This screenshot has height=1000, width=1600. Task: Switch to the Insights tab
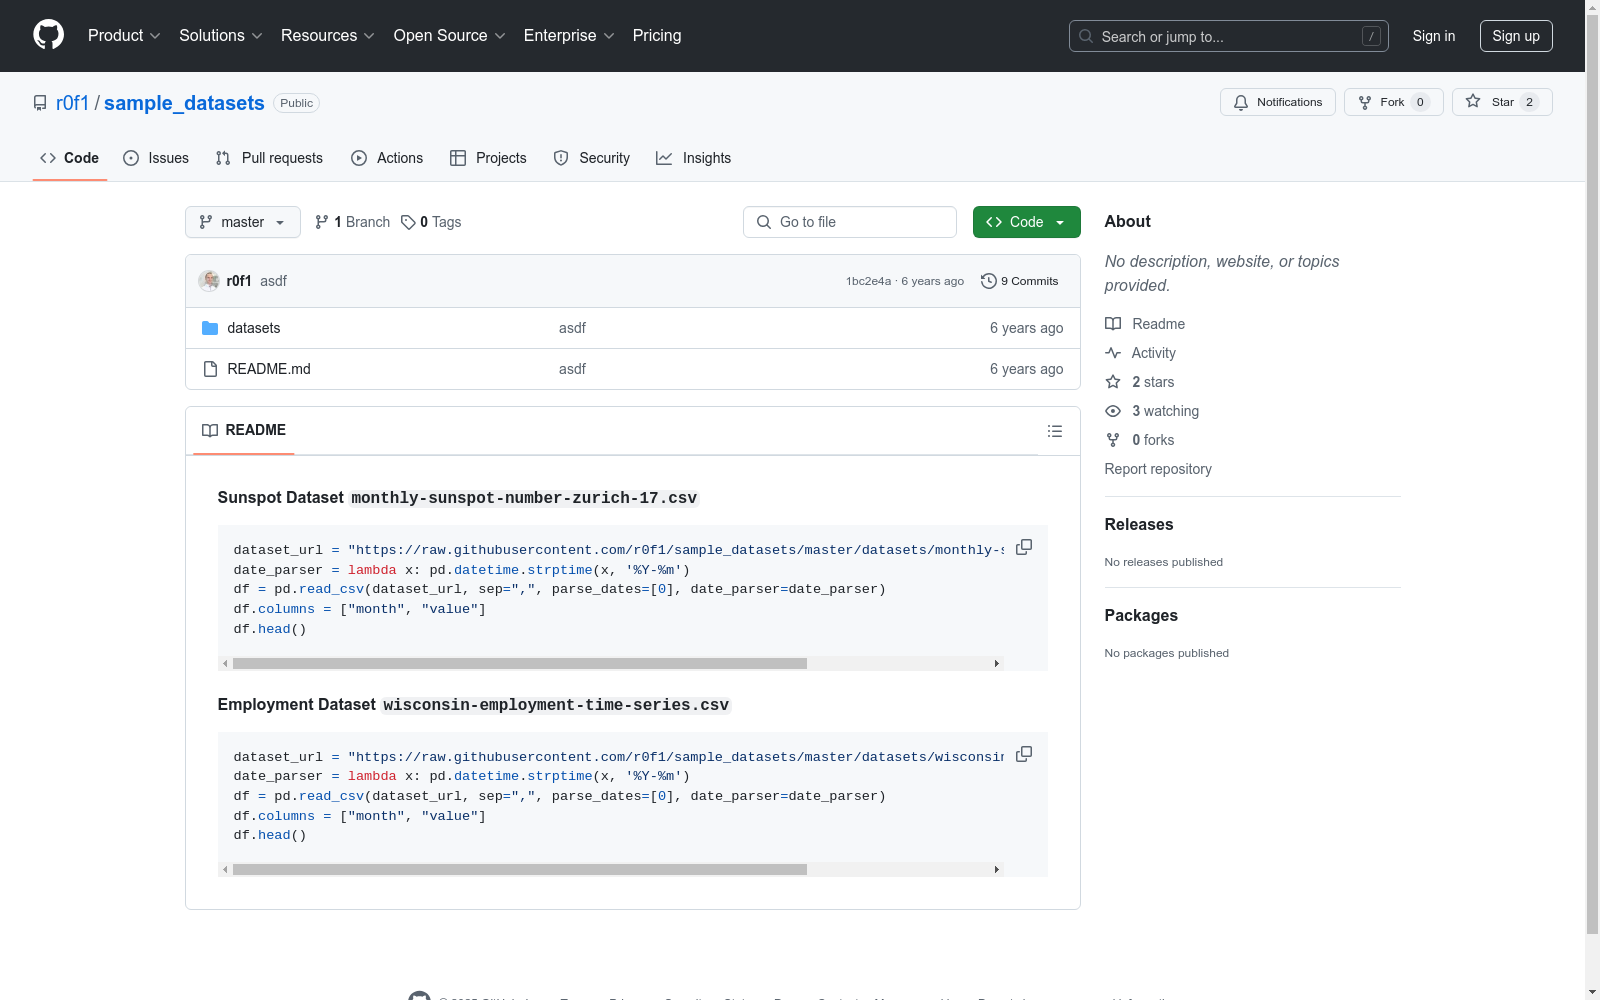point(694,158)
